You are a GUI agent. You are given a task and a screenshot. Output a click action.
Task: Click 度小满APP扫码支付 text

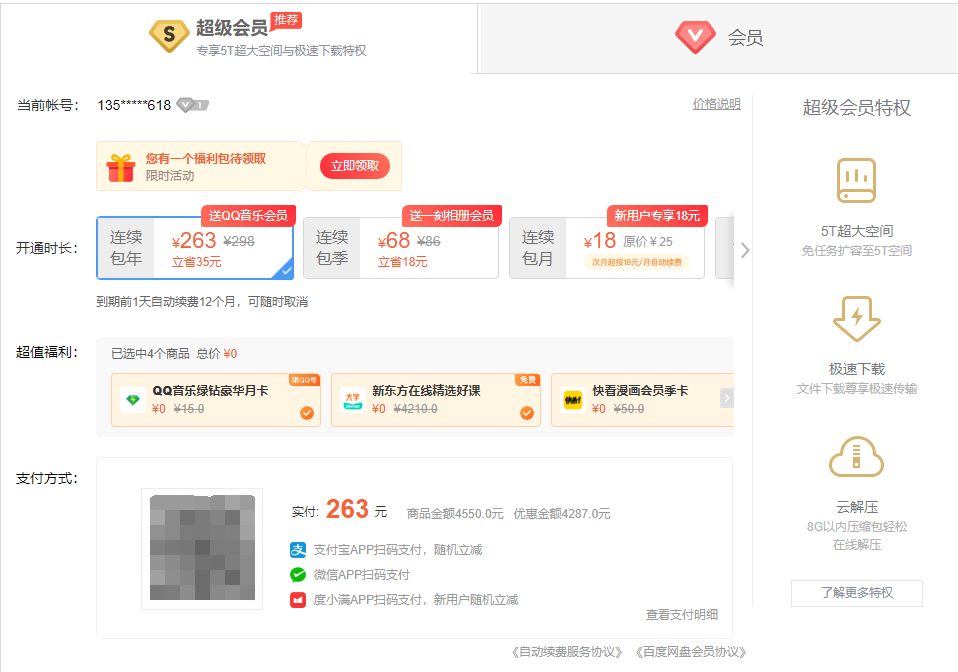pos(415,600)
